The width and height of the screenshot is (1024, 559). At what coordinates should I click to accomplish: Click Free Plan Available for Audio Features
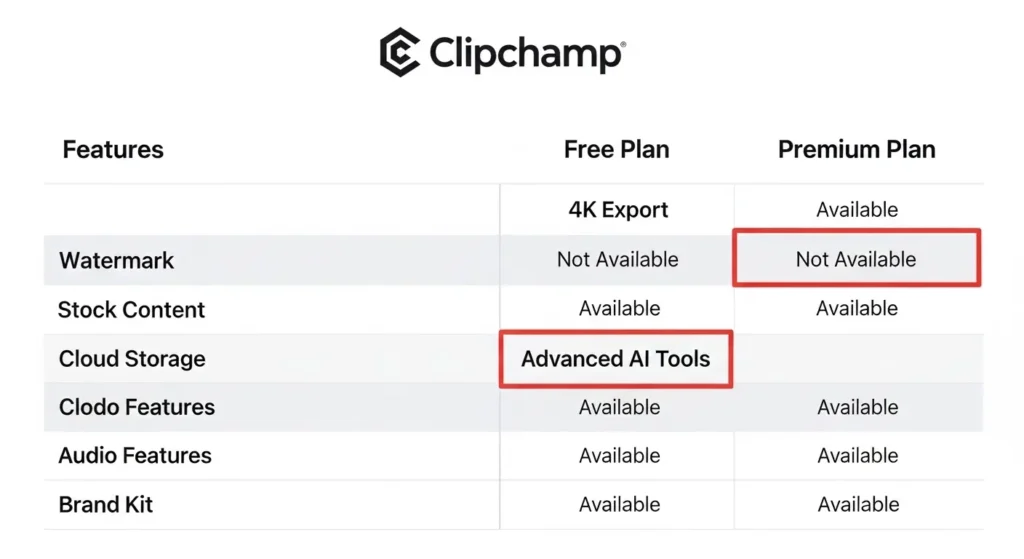point(619,456)
